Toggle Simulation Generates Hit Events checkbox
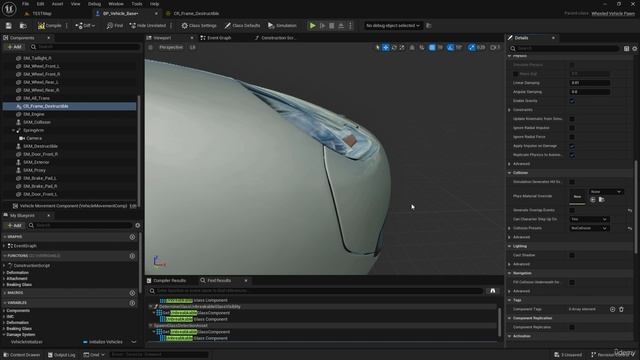Screen dimensions: 640x360 [x=572, y=182]
